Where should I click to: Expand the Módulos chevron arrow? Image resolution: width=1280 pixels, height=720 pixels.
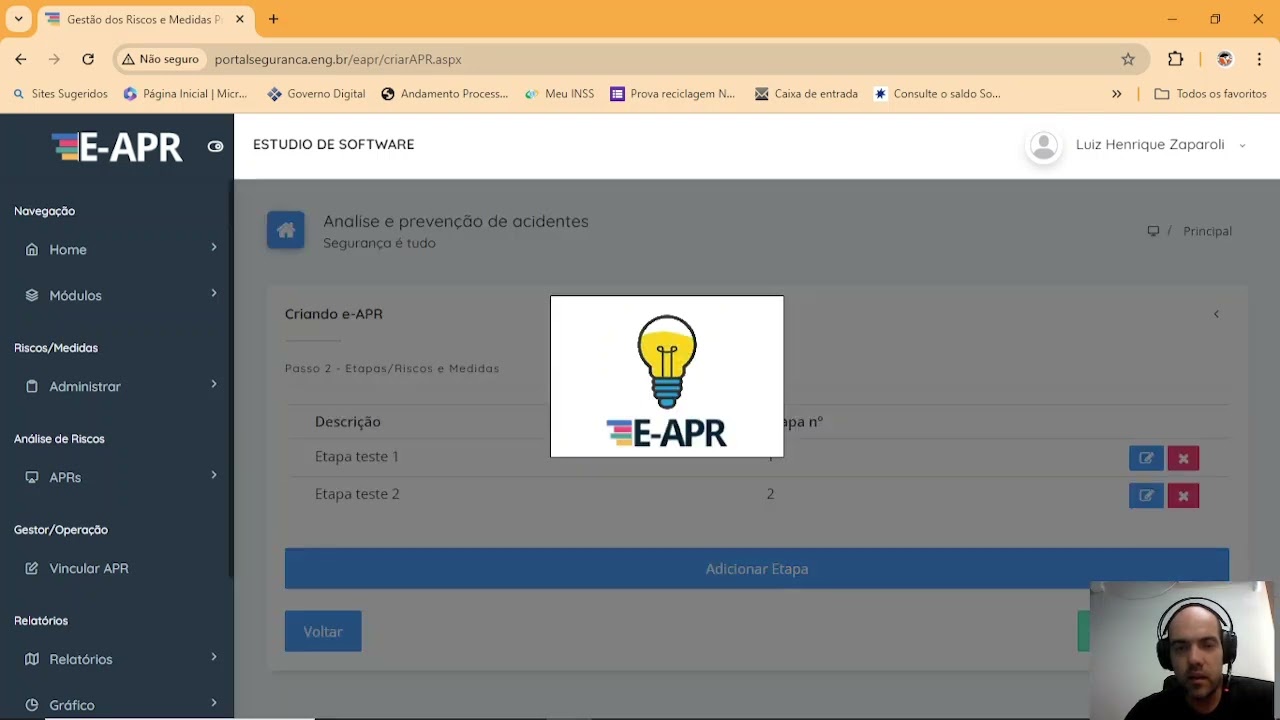click(x=213, y=294)
